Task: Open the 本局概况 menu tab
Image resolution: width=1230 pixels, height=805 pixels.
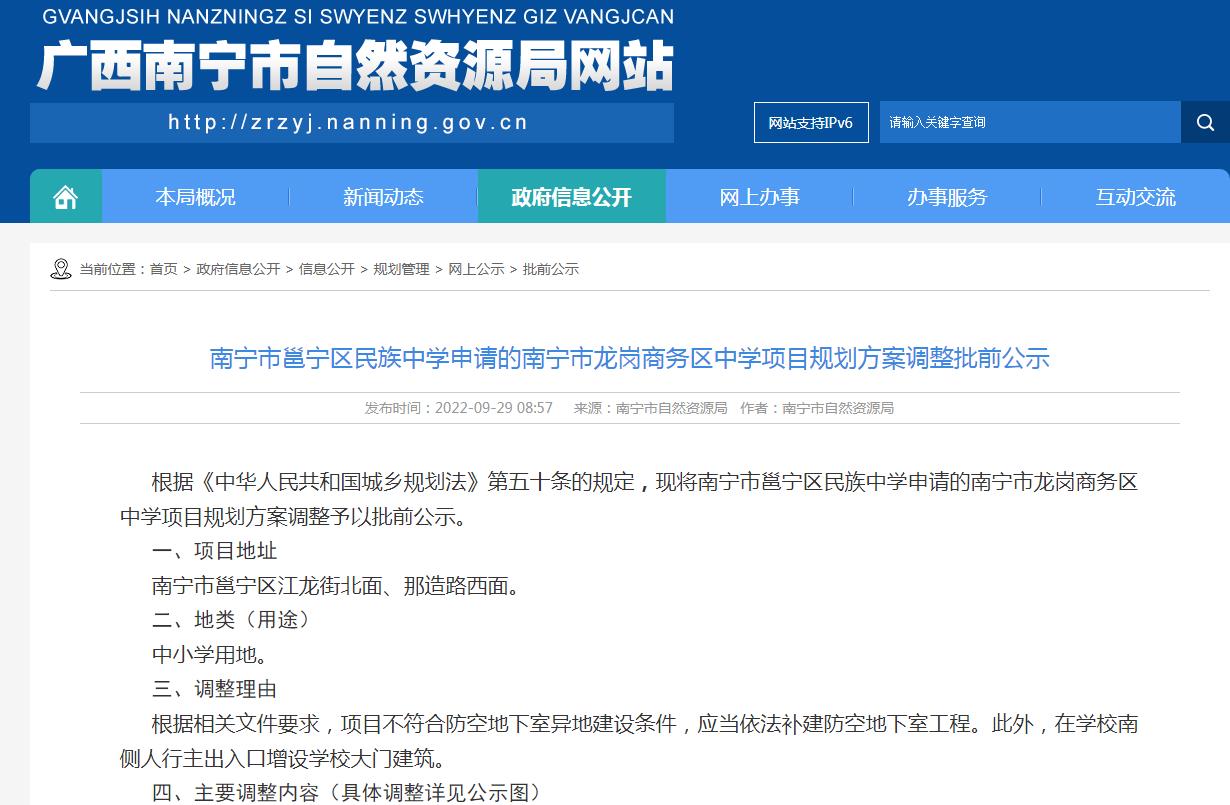Action: (x=195, y=197)
